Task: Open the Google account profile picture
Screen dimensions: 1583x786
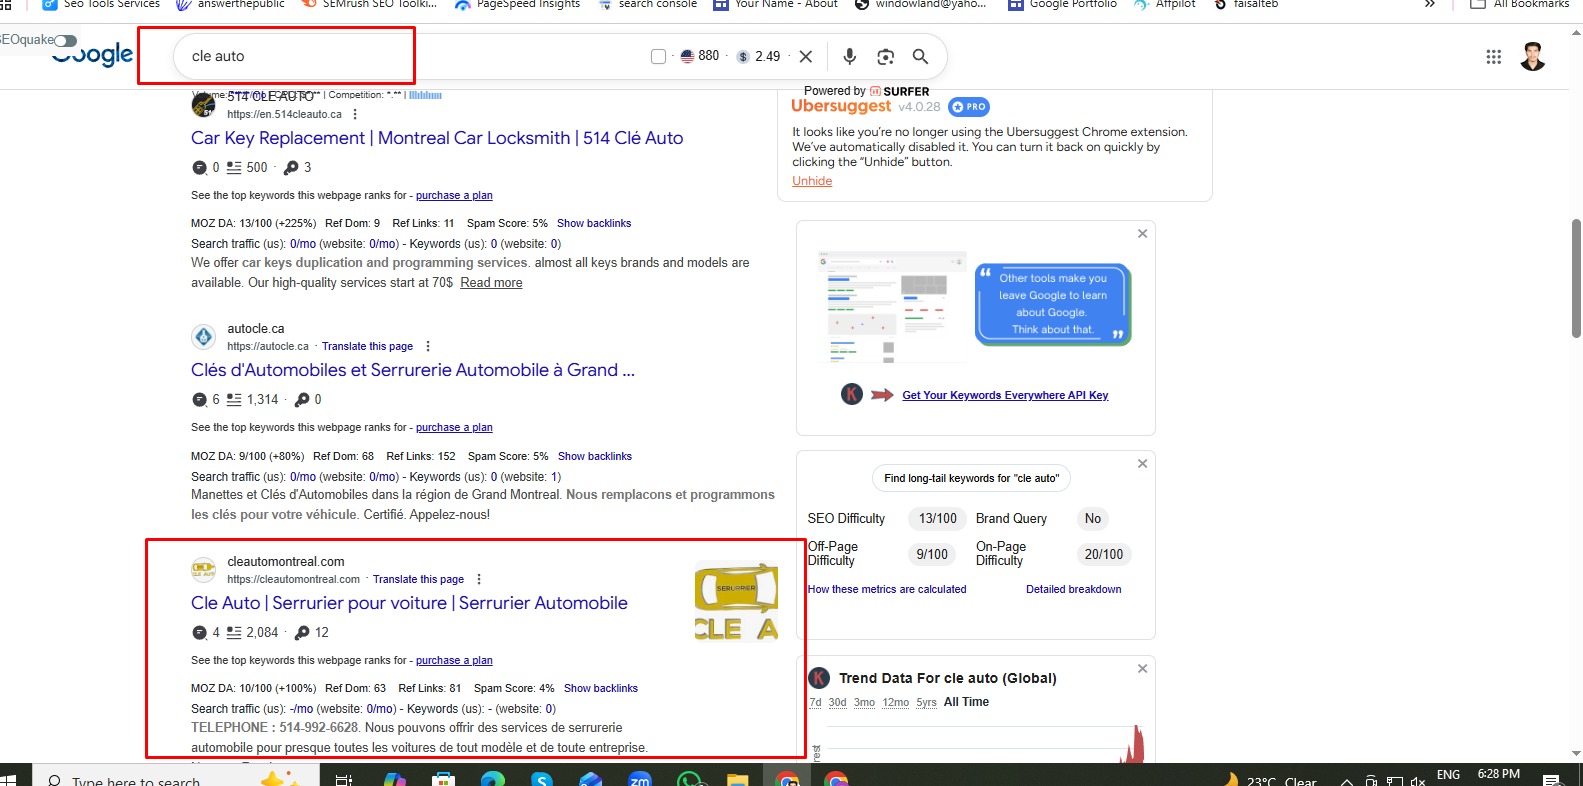Action: [1533, 57]
